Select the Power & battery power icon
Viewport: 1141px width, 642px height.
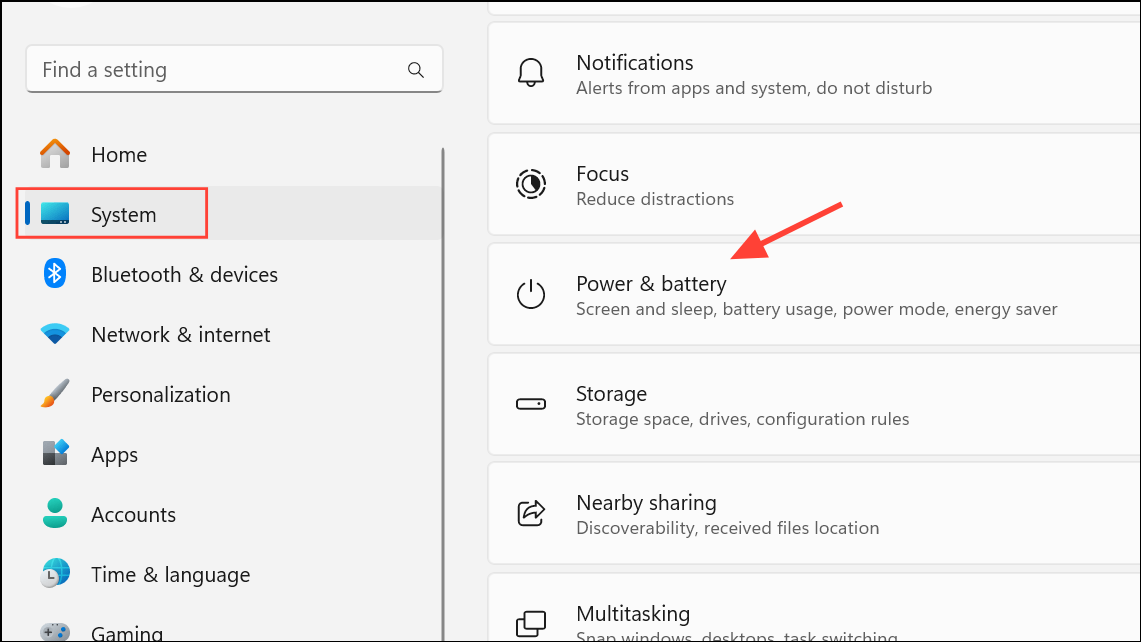[x=531, y=294]
